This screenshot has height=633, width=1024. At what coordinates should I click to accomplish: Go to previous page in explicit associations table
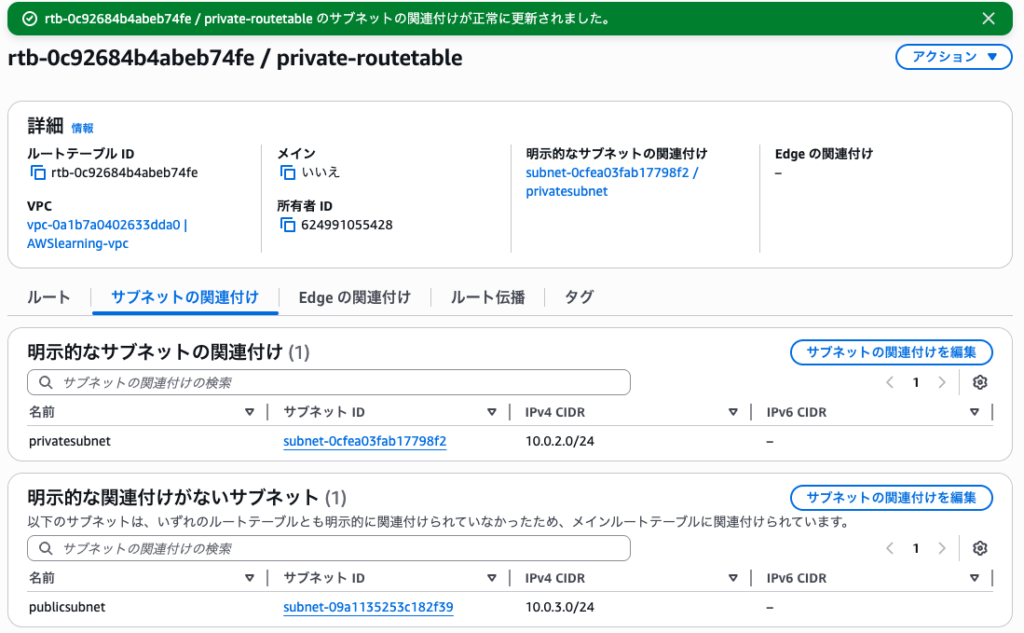pos(890,382)
